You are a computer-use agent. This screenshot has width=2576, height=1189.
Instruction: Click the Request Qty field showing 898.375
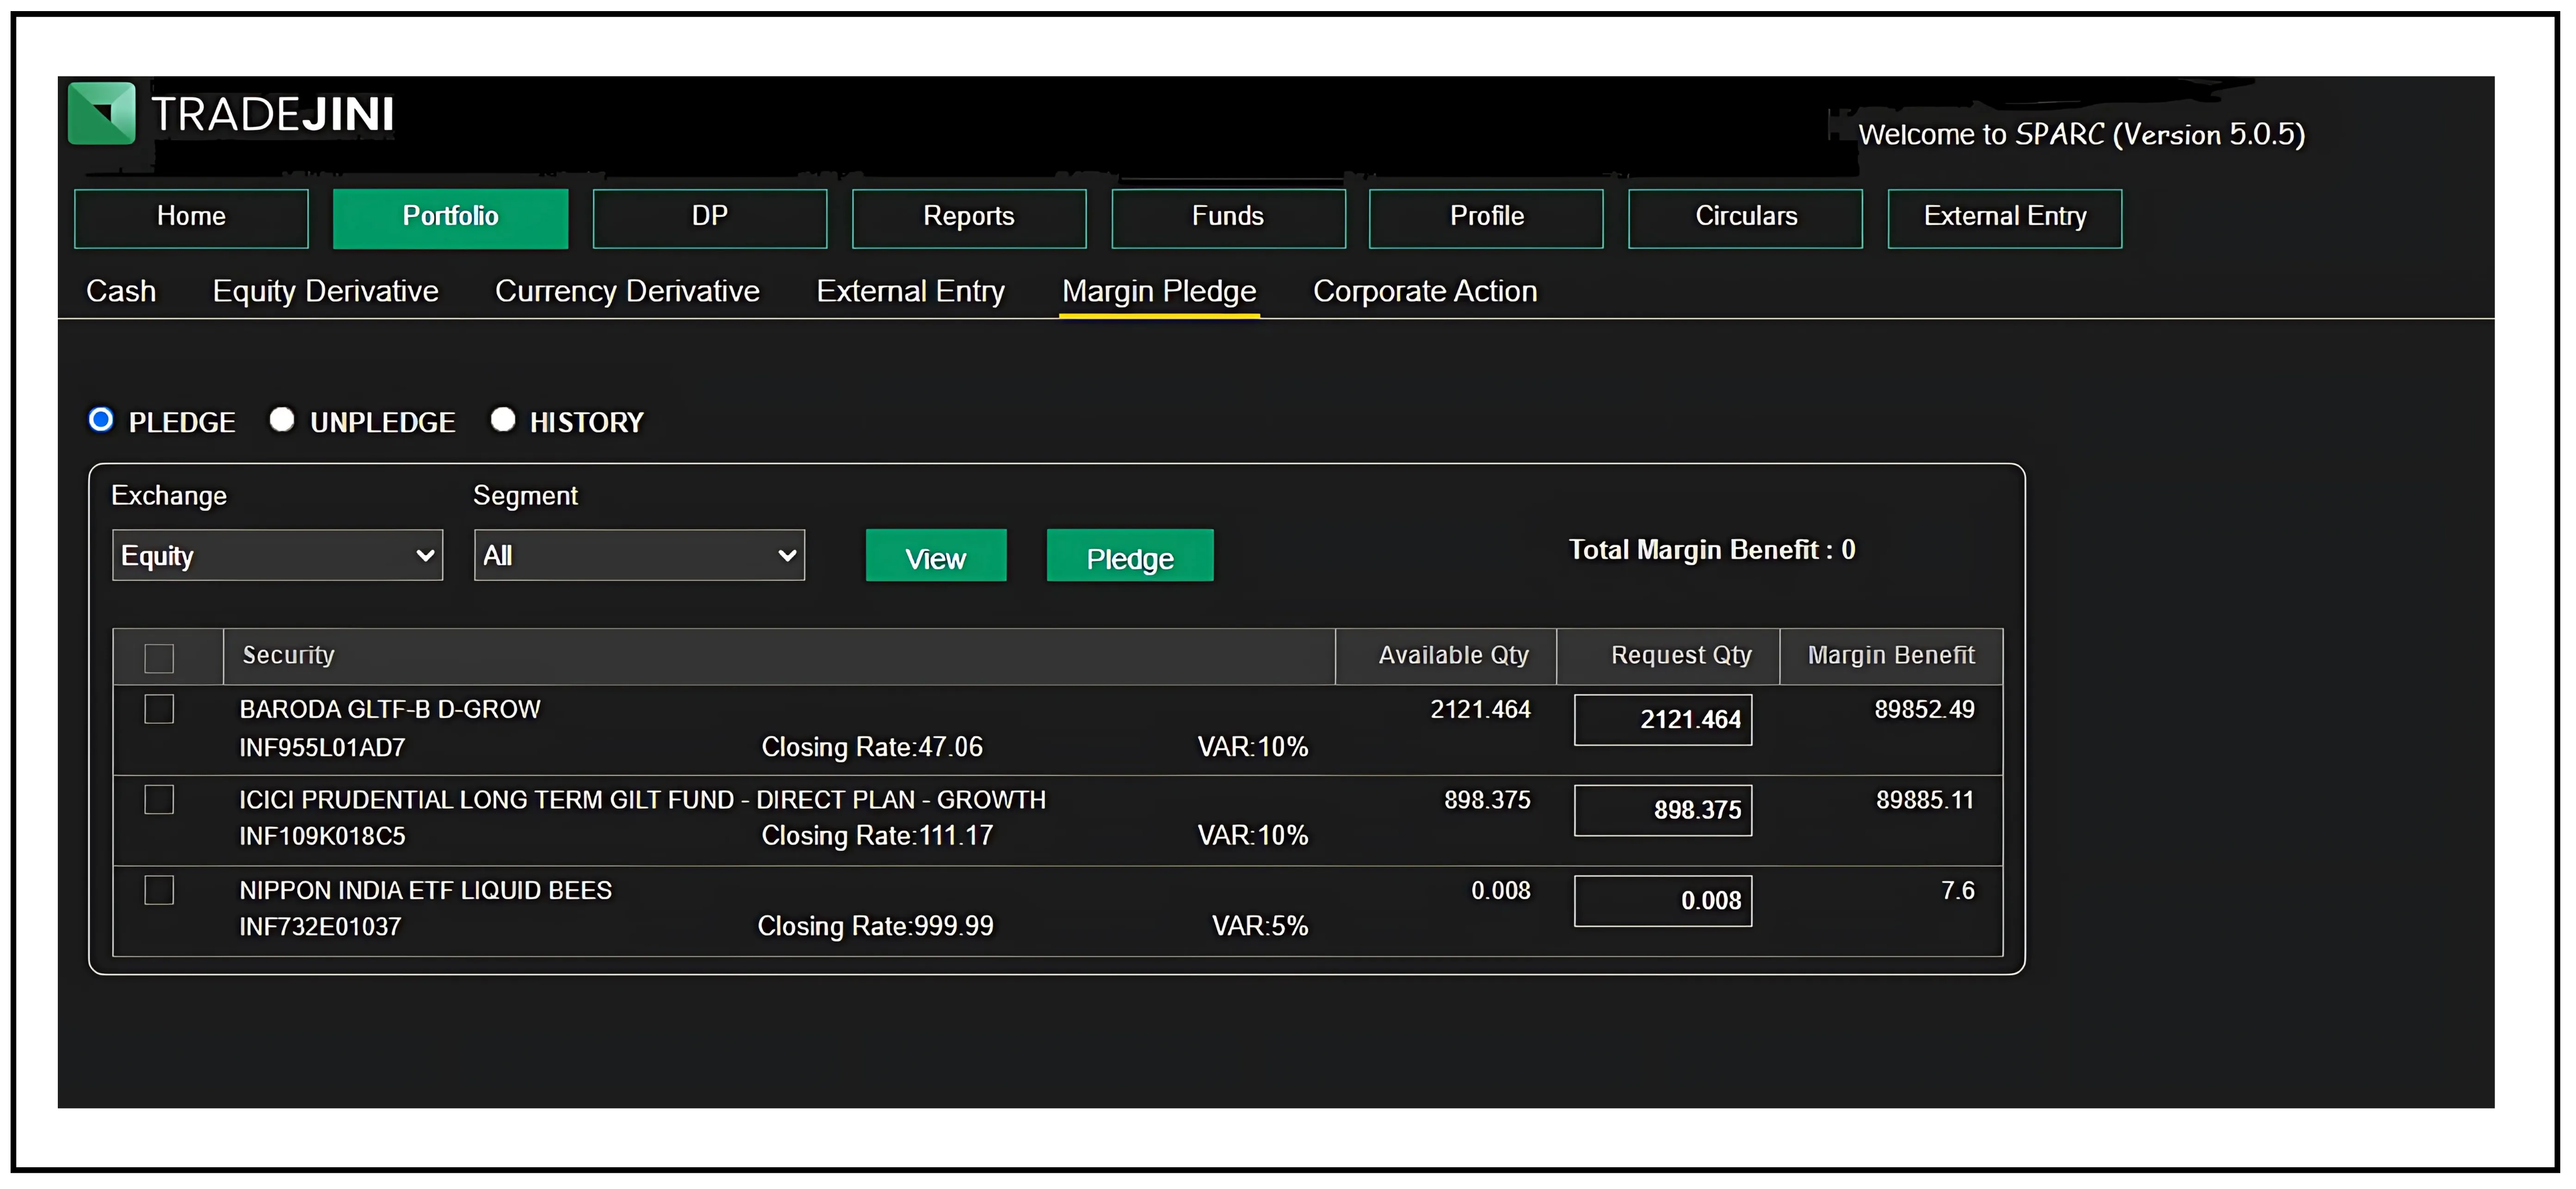coord(1663,810)
